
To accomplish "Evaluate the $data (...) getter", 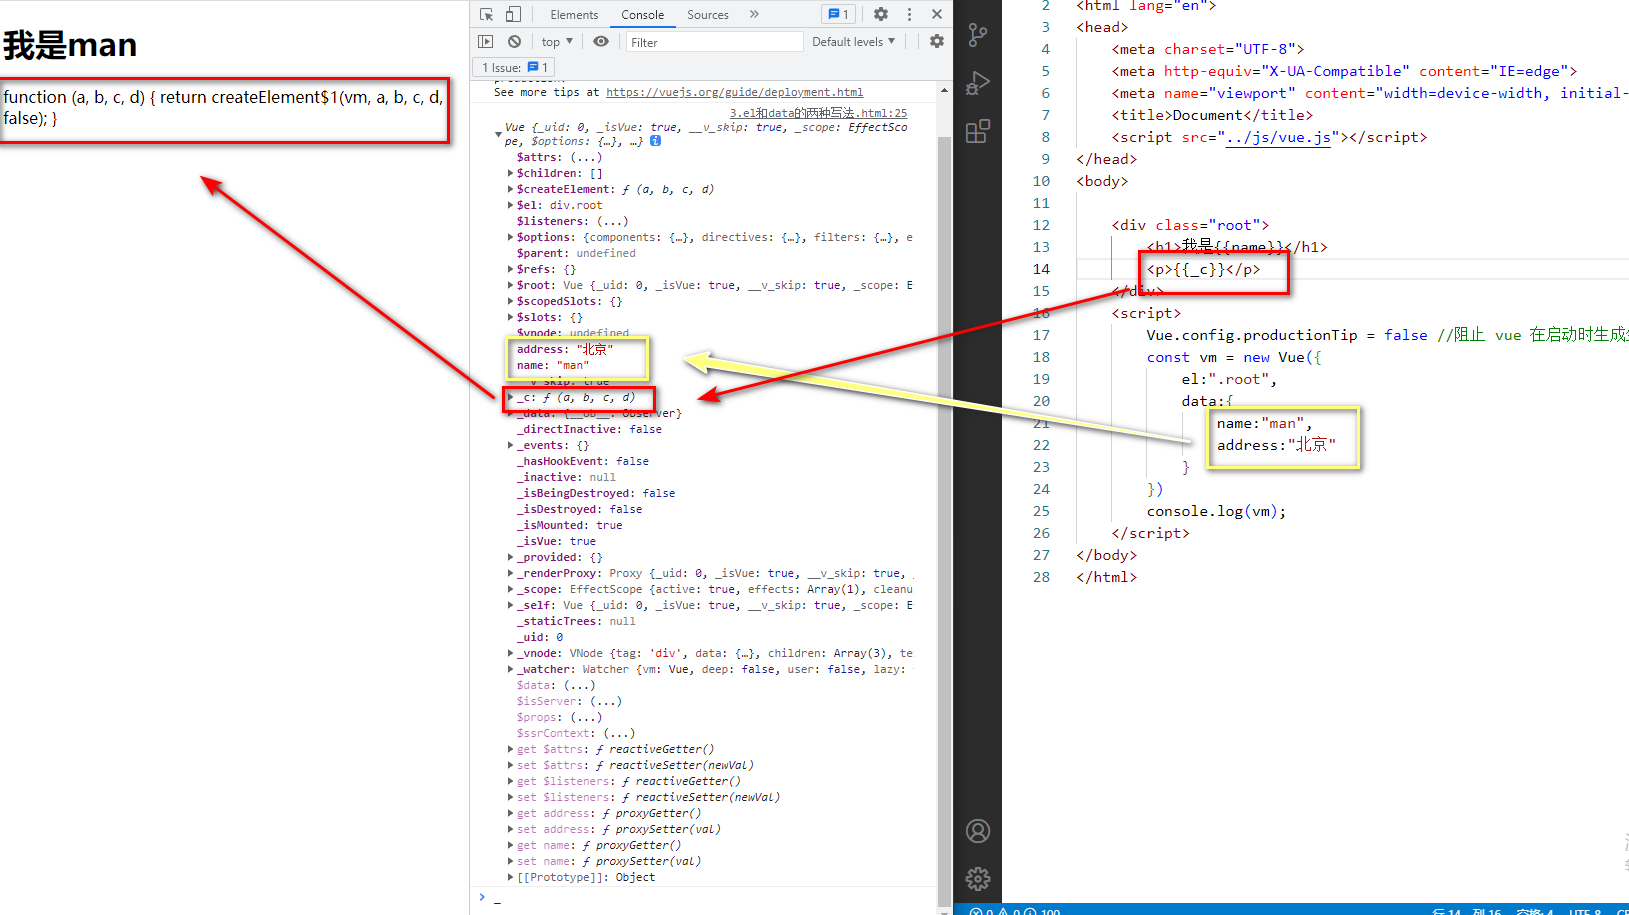I will [579, 685].
